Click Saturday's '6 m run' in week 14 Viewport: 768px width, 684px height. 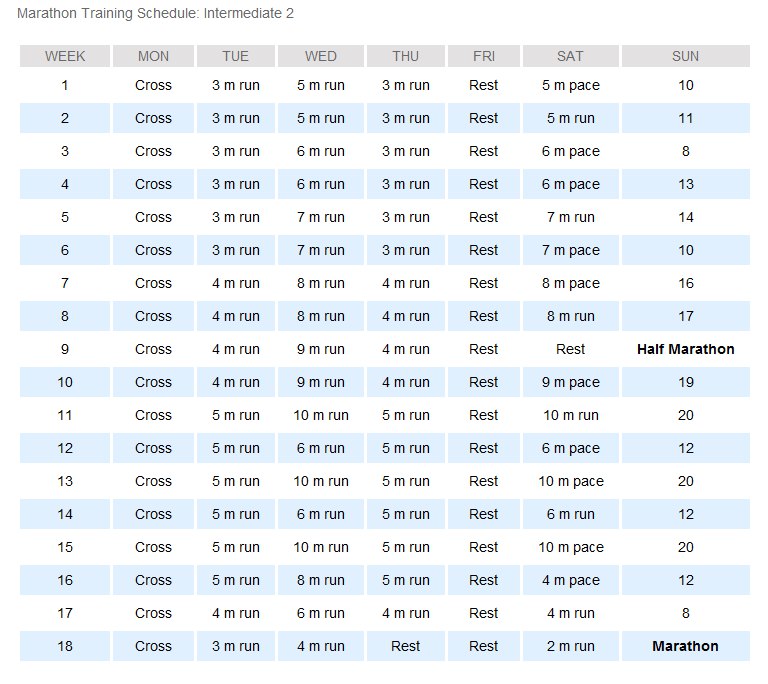tap(571, 514)
